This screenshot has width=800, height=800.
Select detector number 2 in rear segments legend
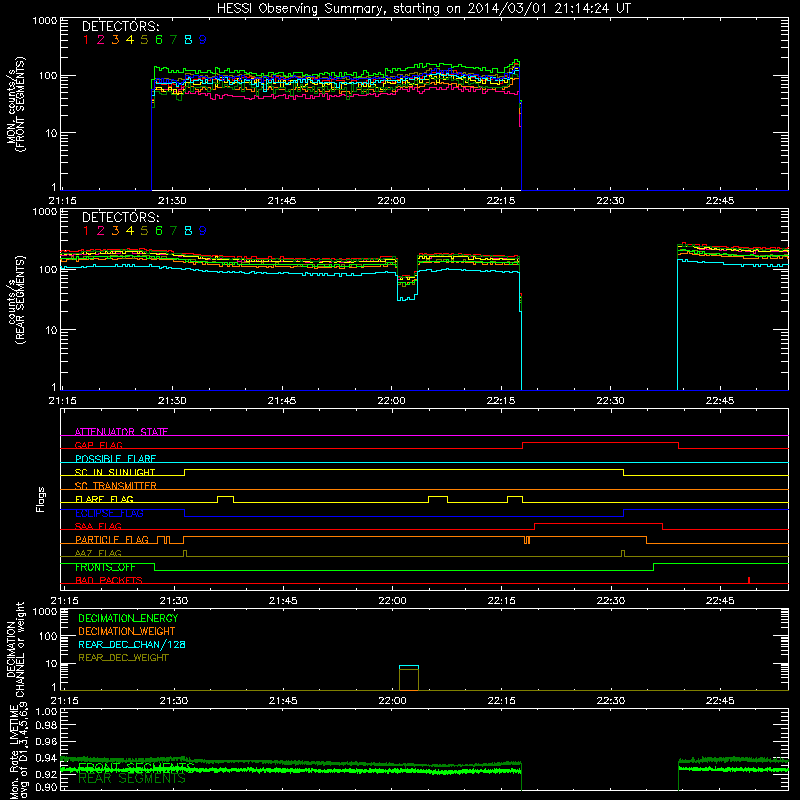(x=101, y=231)
